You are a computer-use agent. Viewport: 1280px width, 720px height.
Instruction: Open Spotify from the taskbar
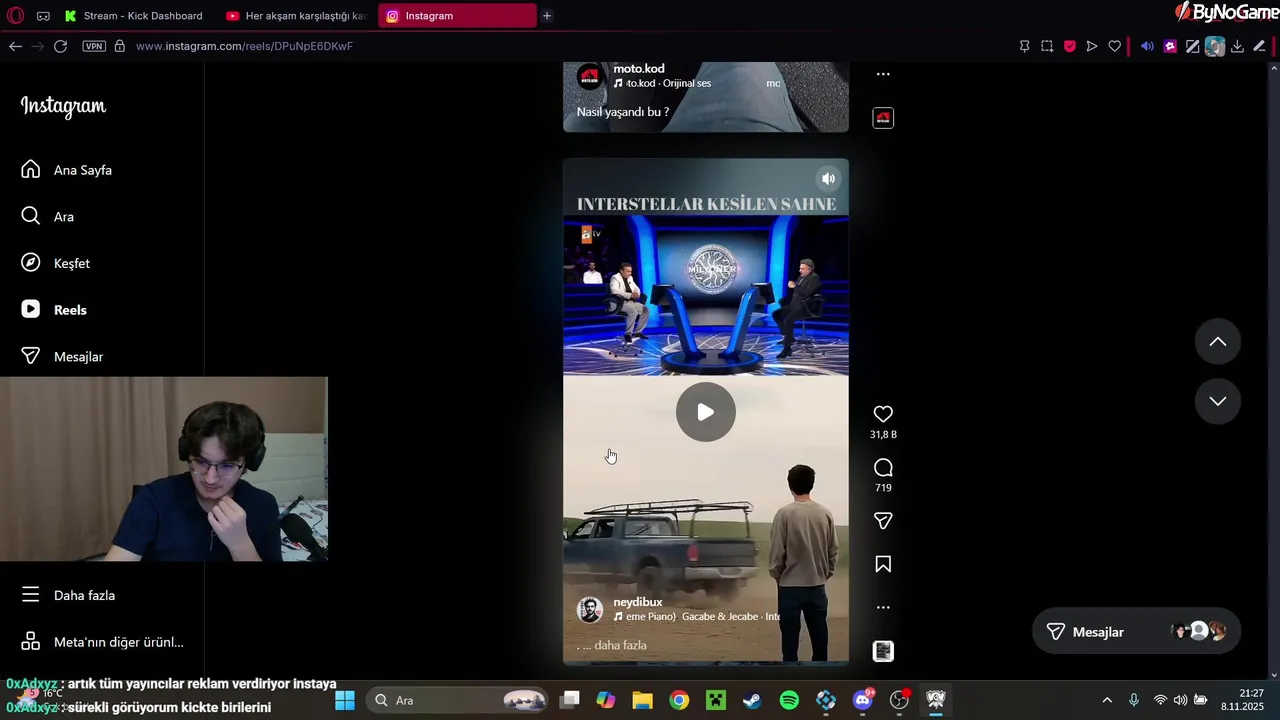pos(789,700)
